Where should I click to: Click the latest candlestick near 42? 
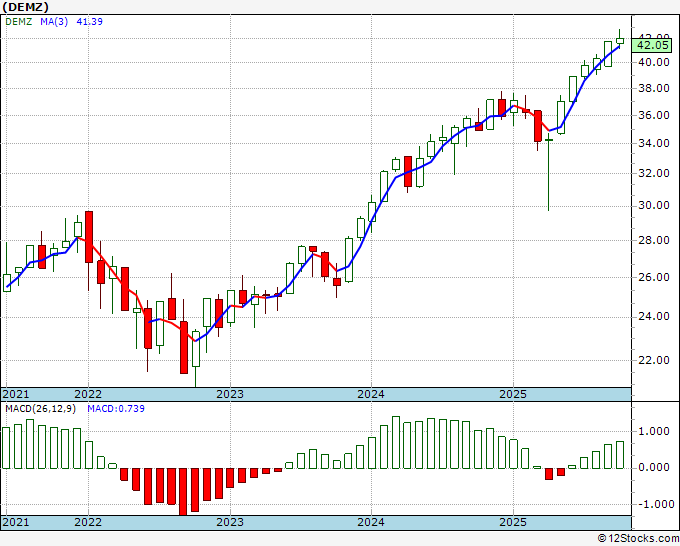[x=620, y=41]
